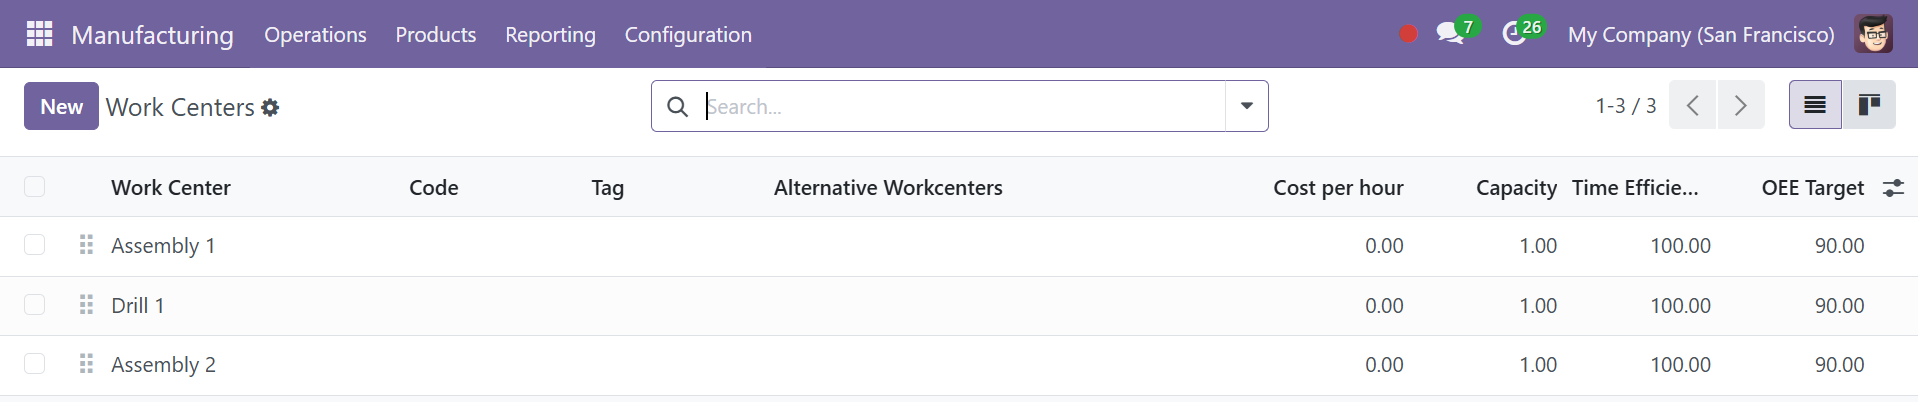The image size is (1918, 402).
Task: Open company switcher My Company (San Francisco)
Action: click(1701, 34)
